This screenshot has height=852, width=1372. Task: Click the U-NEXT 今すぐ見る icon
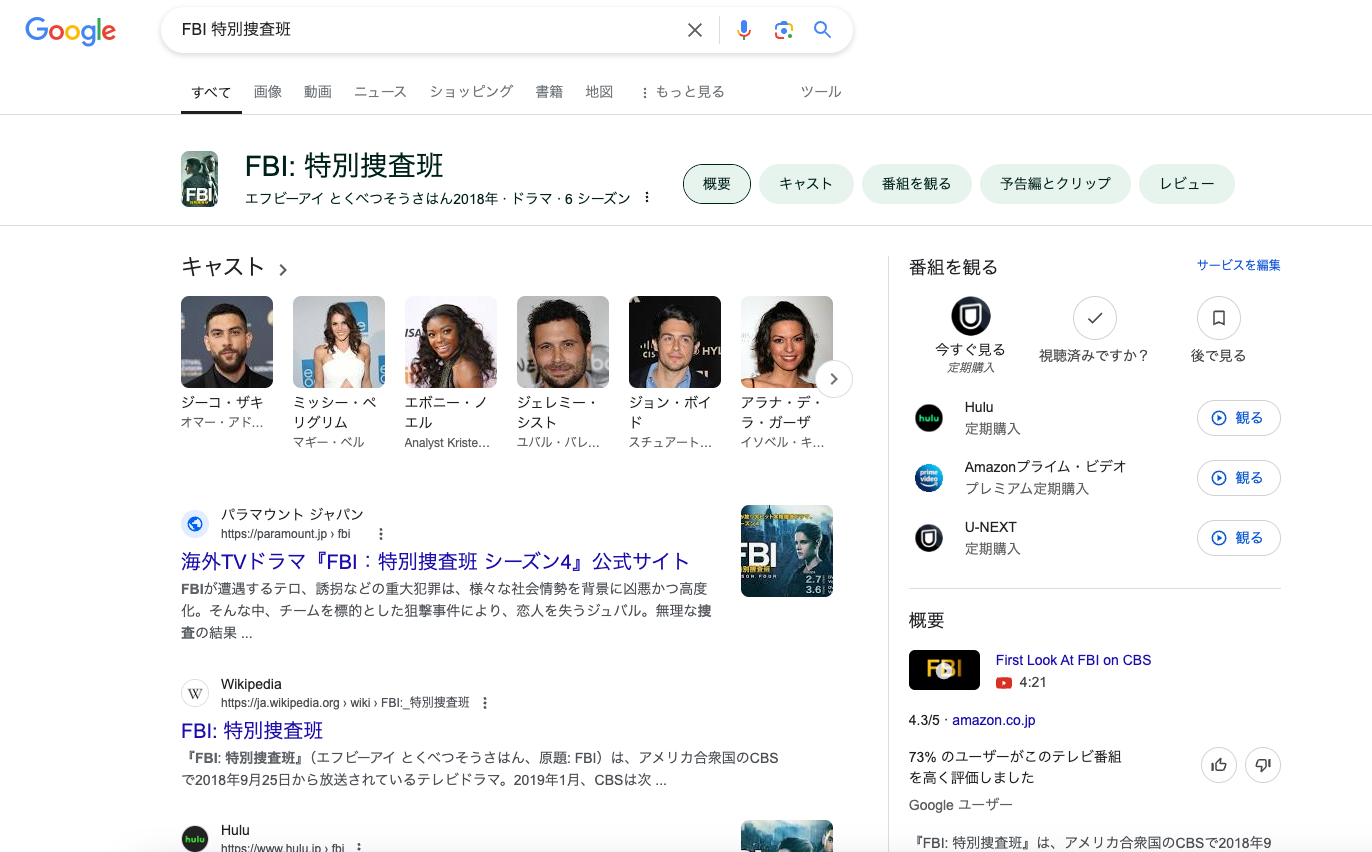[x=970, y=317]
